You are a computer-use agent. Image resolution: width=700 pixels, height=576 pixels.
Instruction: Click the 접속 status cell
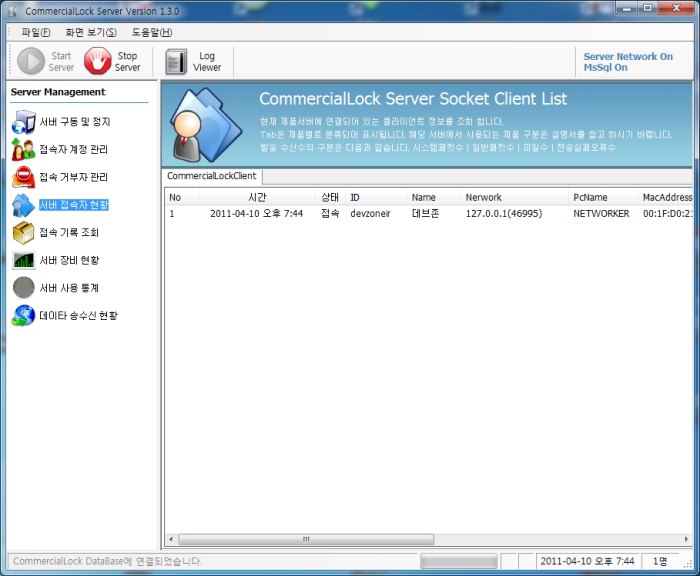(330, 214)
